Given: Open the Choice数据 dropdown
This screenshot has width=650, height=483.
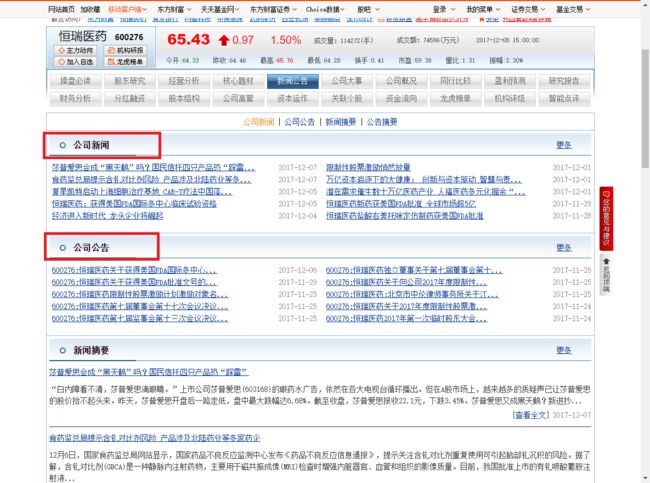Looking at the screenshot, I should [325, 9].
